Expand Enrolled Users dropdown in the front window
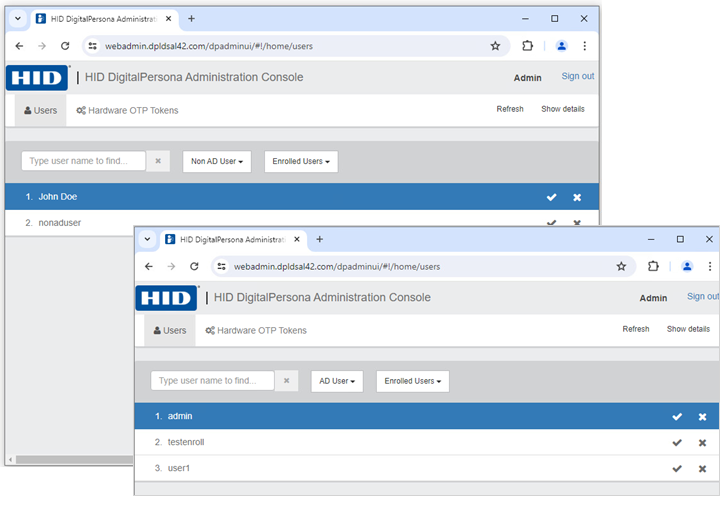725x505 pixels. (412, 381)
